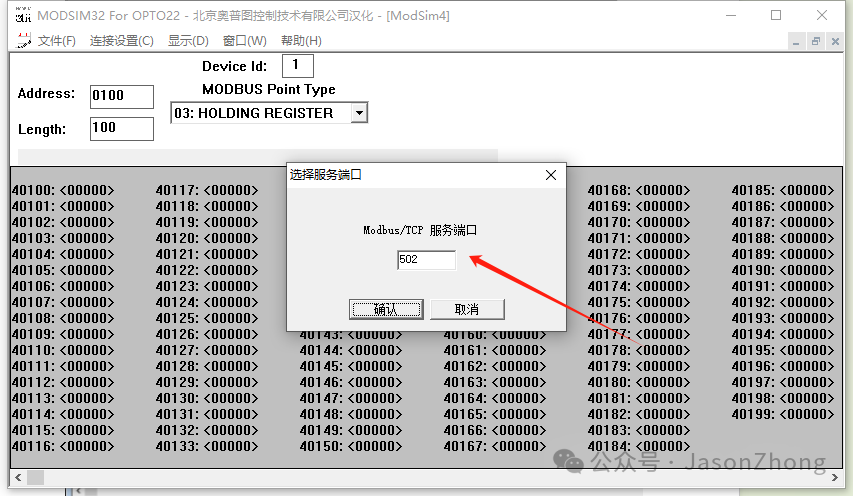The image size is (853, 496).
Task: Select register 40168: <00000>
Action: click(639, 190)
